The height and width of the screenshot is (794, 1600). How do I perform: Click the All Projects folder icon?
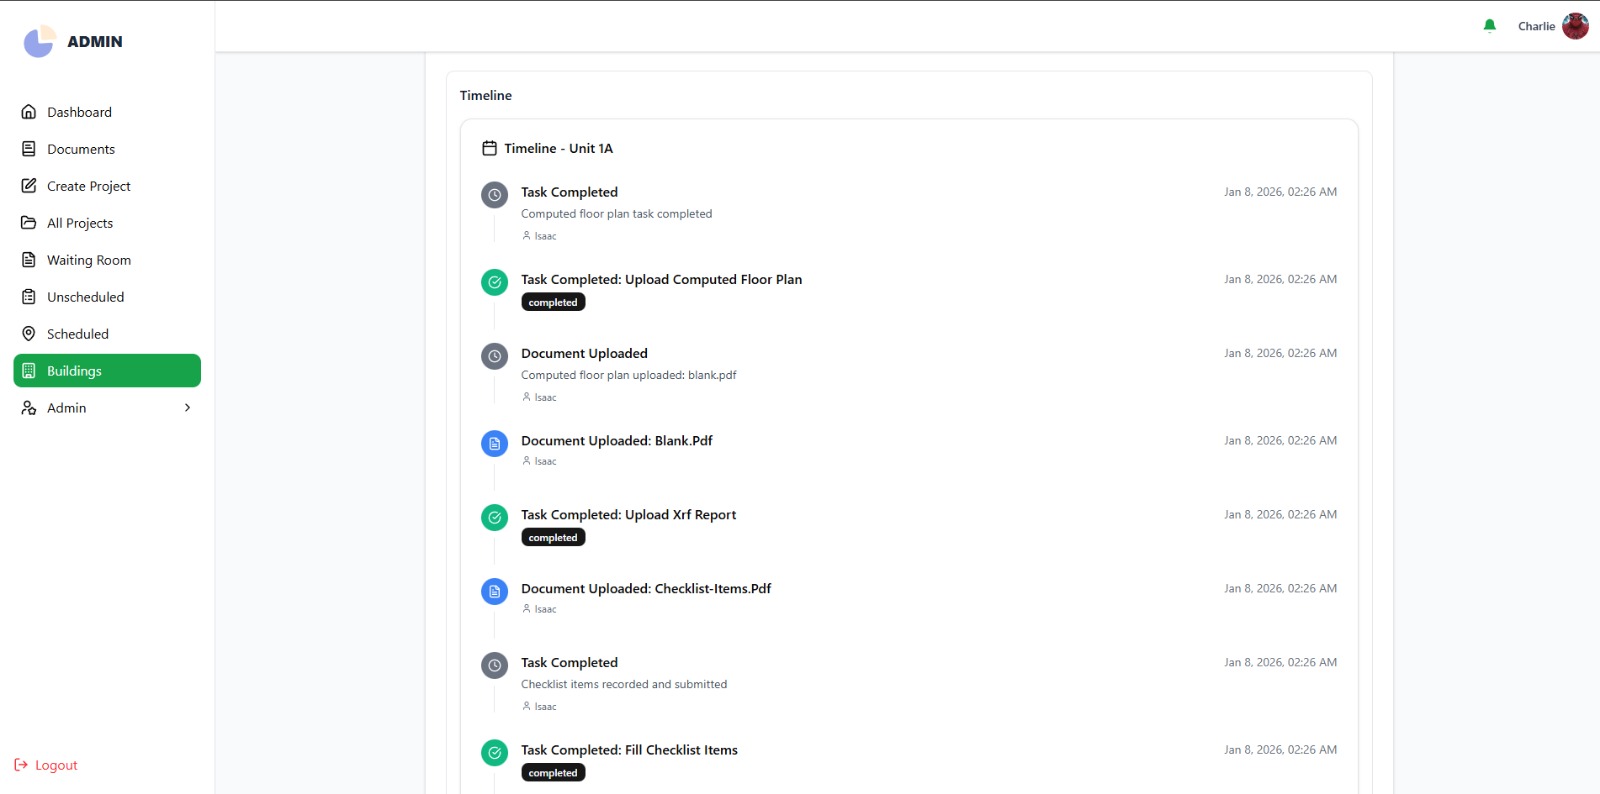[x=29, y=223]
